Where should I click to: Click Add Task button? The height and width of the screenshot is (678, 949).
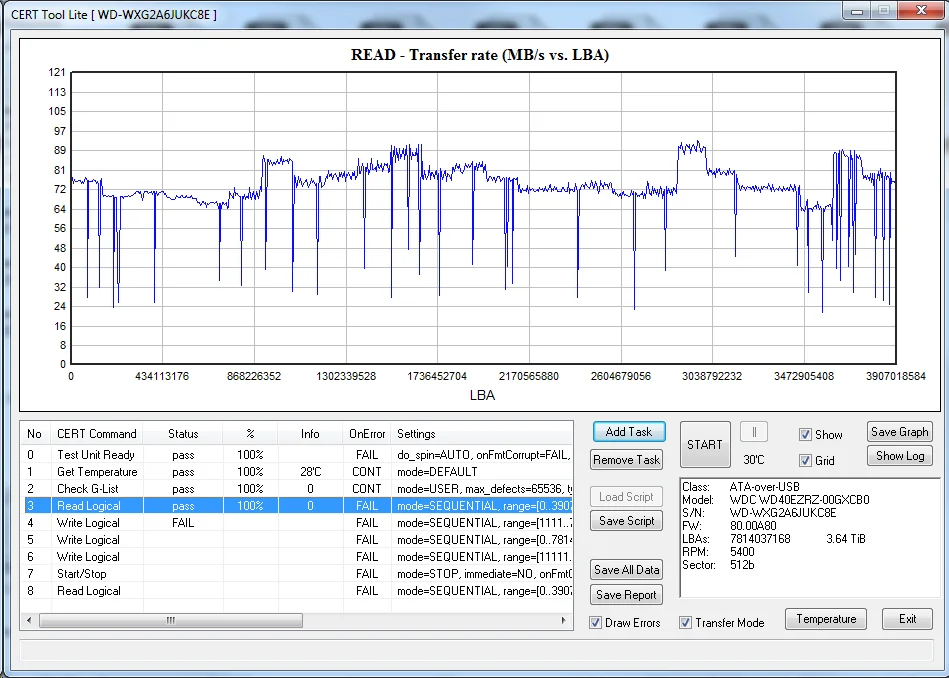click(628, 432)
